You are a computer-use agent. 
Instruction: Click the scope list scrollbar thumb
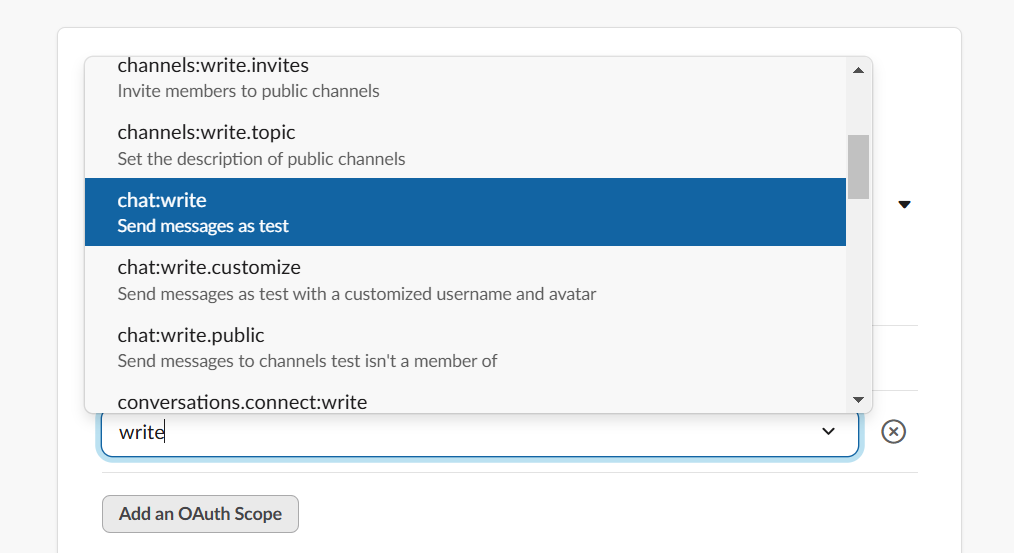[x=858, y=166]
